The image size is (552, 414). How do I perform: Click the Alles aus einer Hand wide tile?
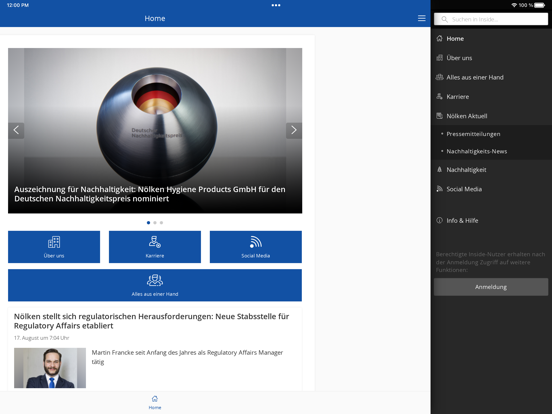tap(155, 285)
